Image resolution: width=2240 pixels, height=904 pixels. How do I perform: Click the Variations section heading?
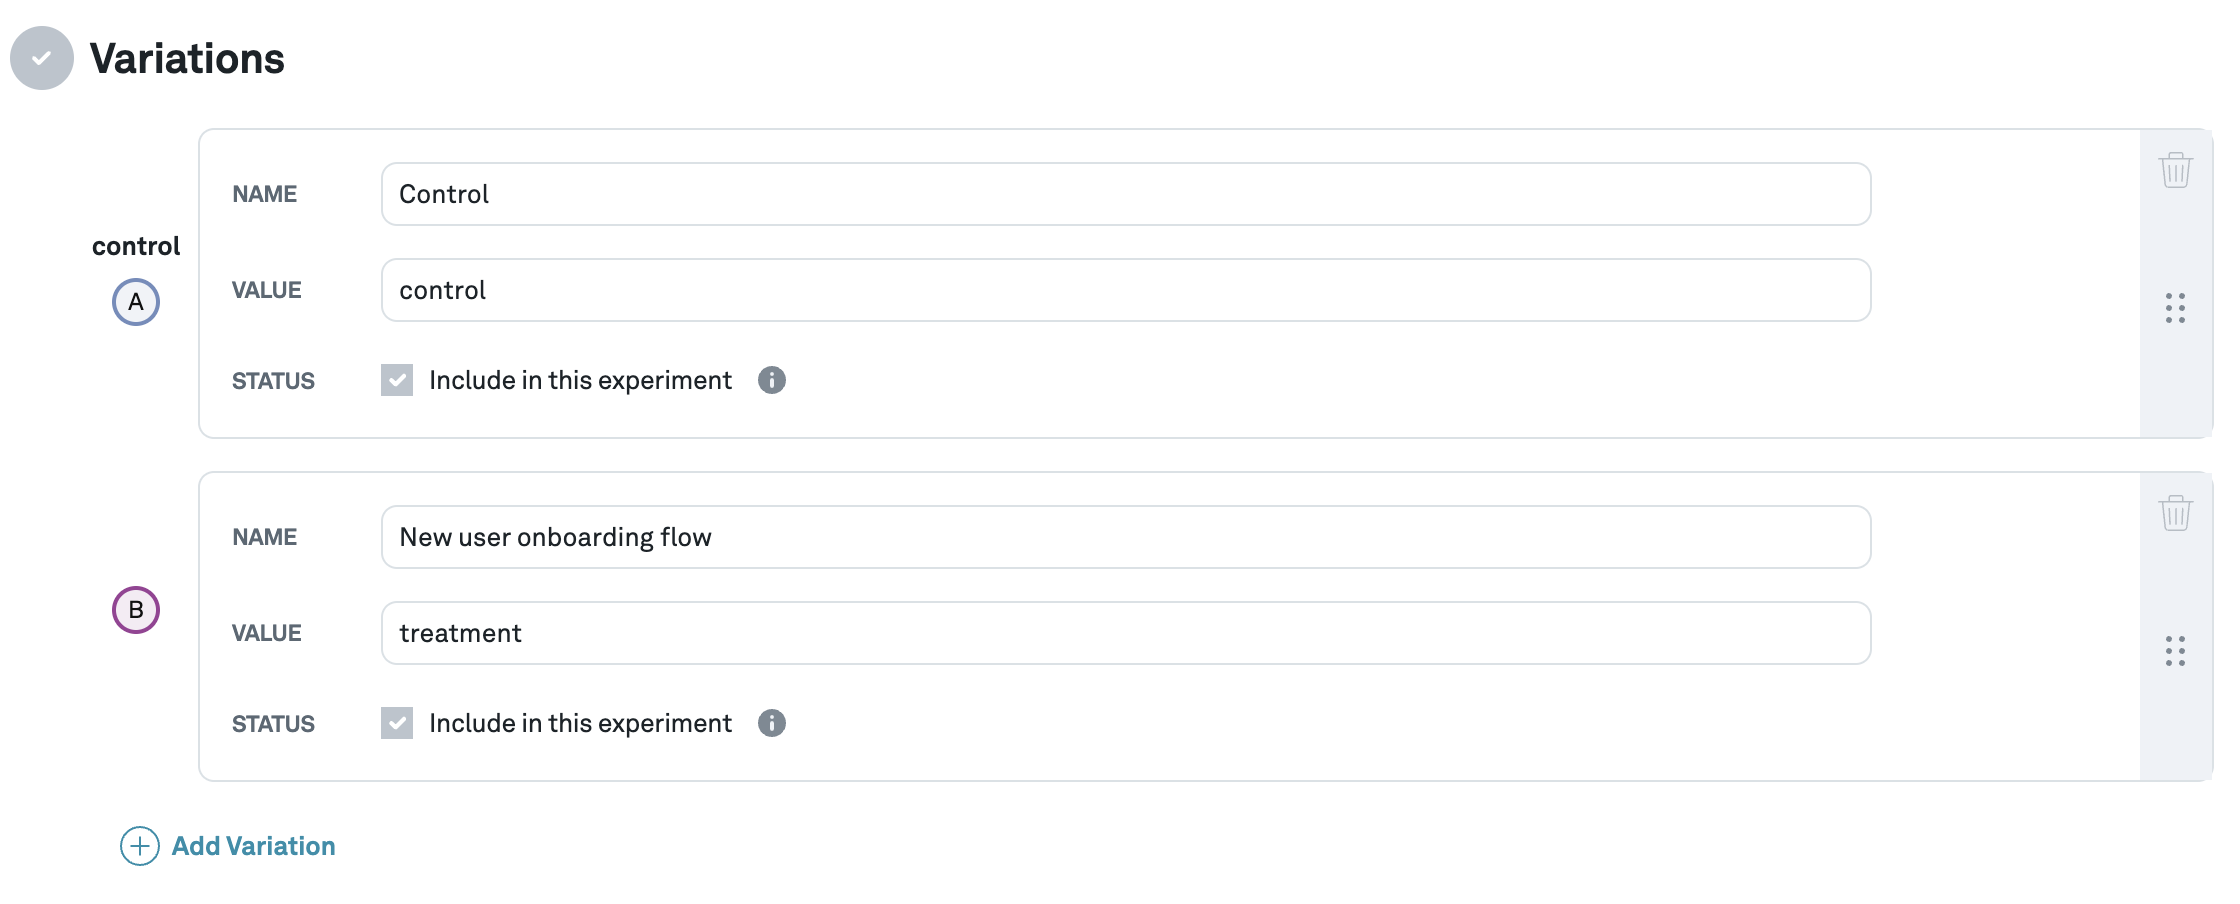pos(187,59)
